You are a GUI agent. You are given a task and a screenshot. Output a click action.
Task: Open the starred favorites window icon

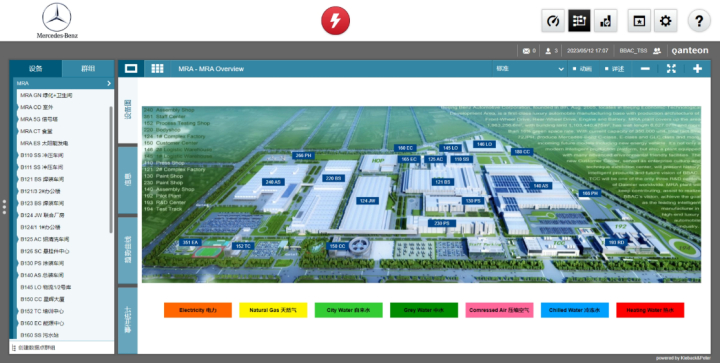(x=639, y=21)
